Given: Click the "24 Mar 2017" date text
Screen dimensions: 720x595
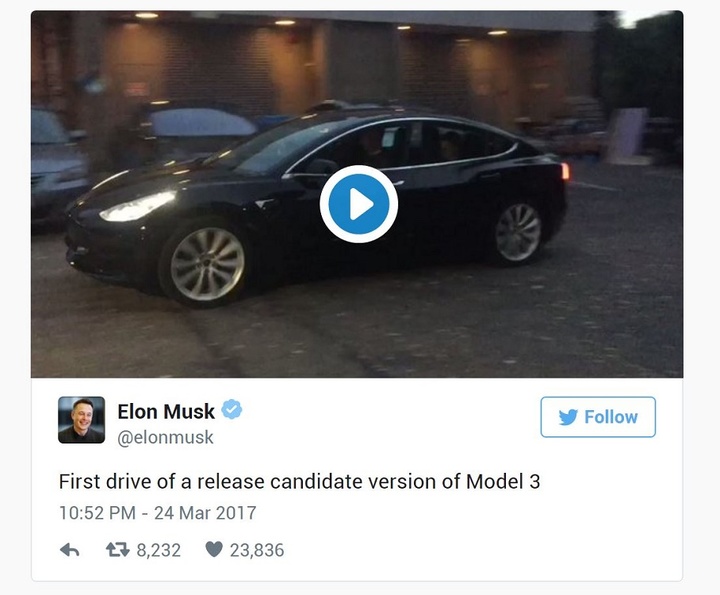Looking at the screenshot, I should 205,513.
